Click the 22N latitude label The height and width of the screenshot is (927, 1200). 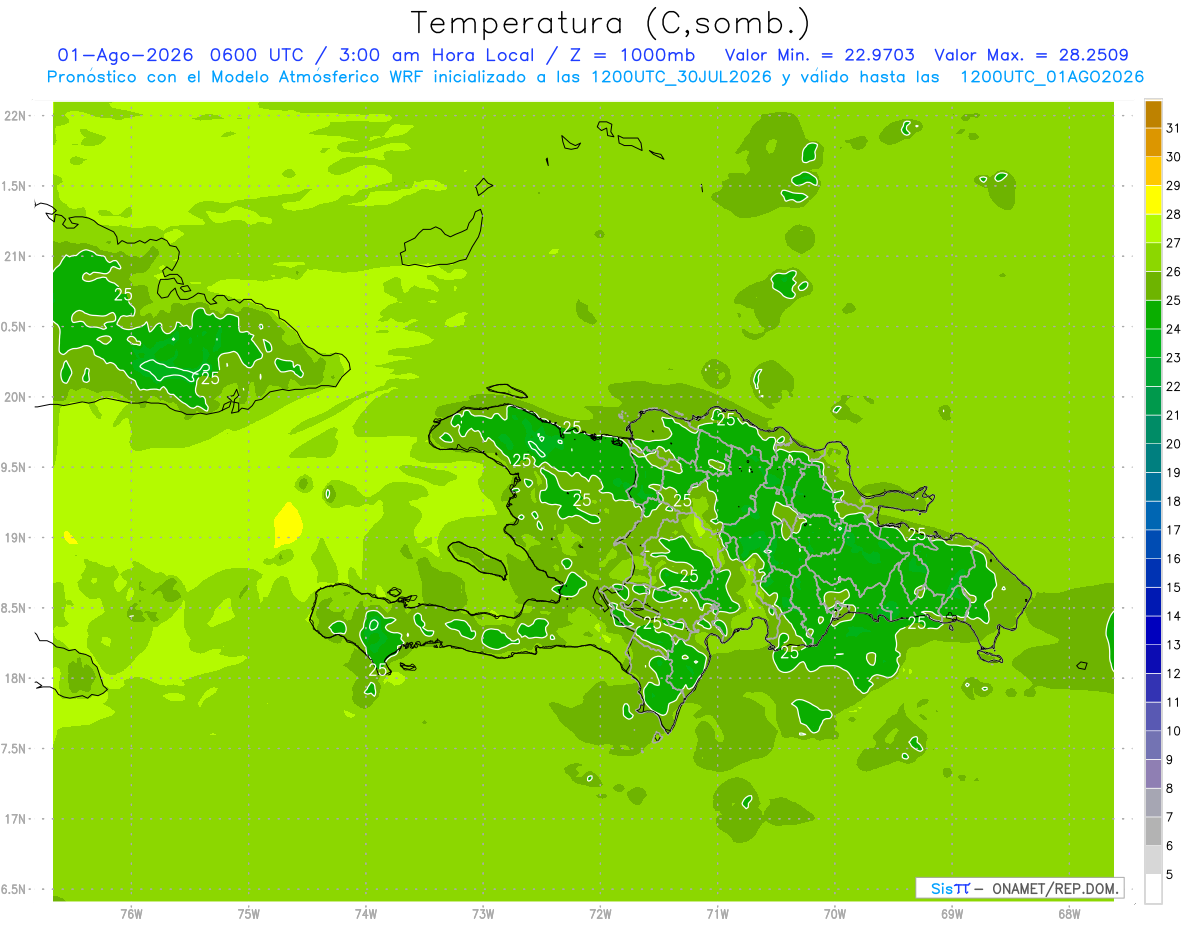click(16, 116)
